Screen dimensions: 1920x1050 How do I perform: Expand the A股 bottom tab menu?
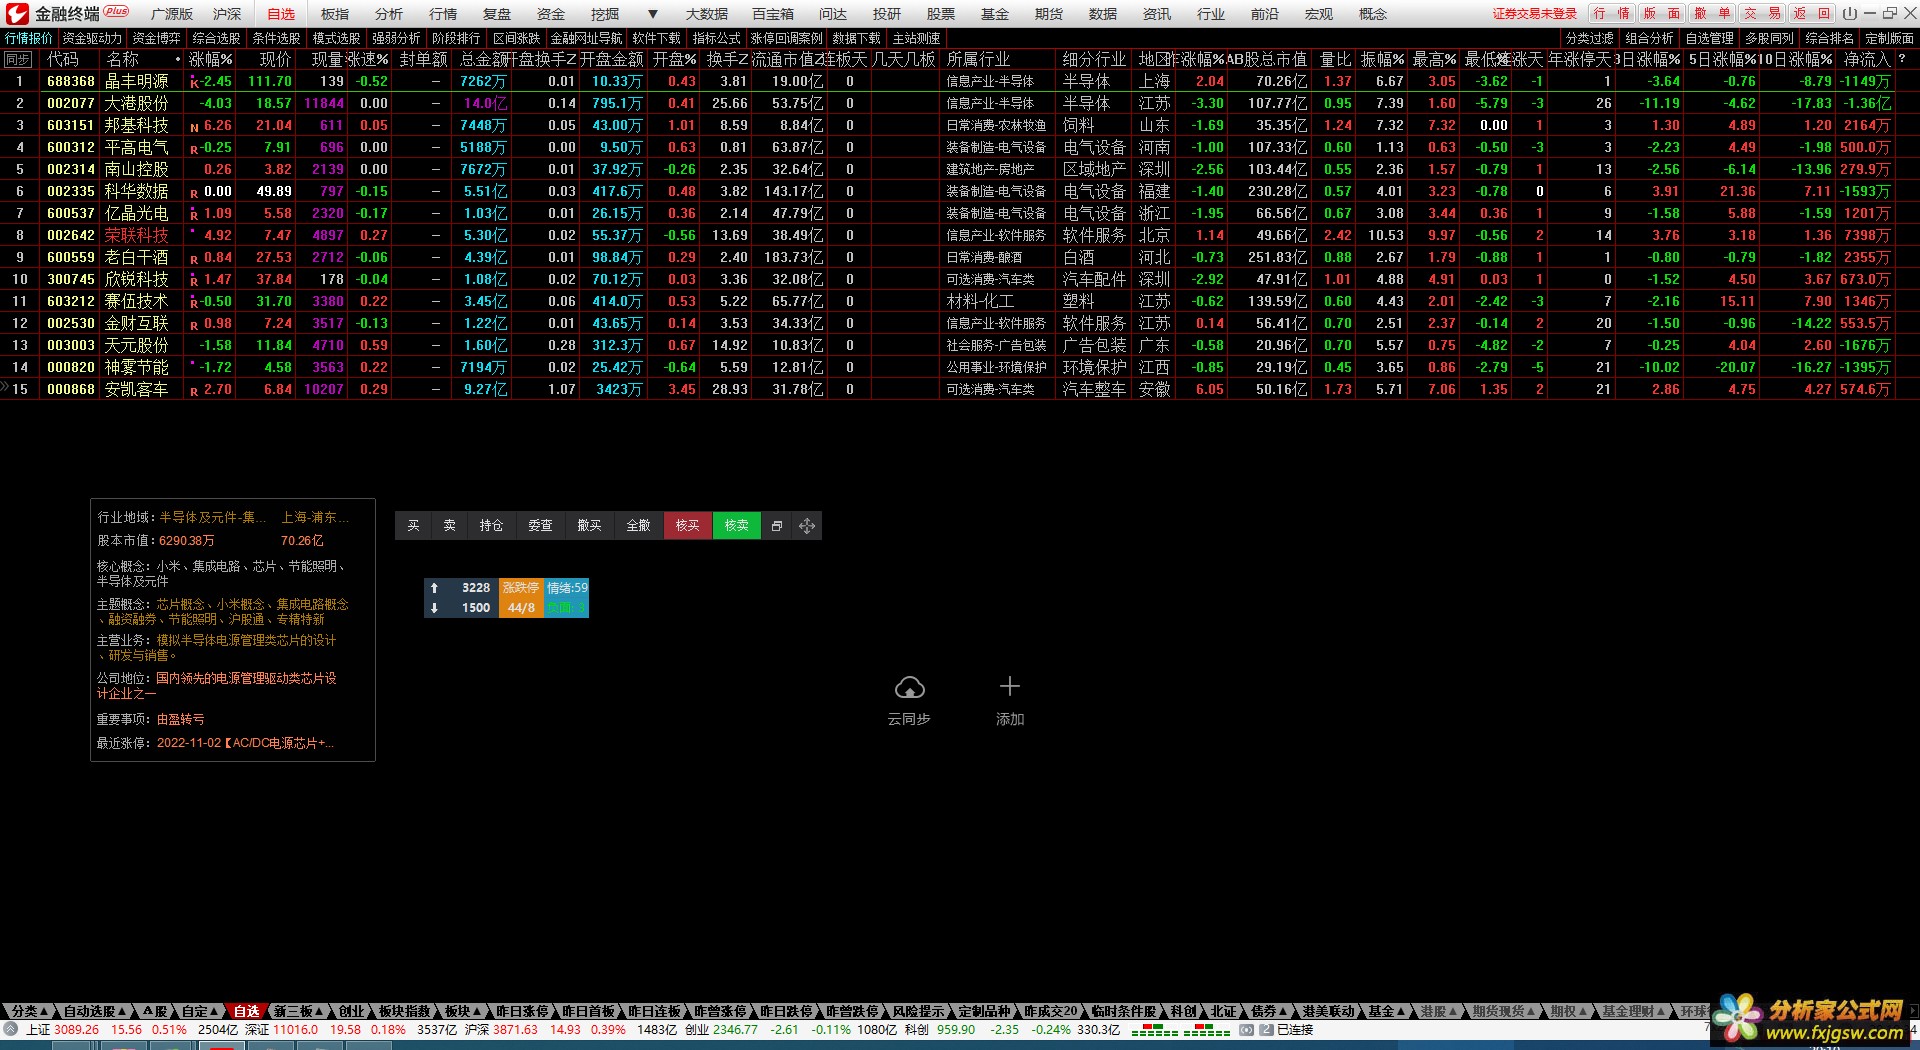click(x=156, y=1011)
